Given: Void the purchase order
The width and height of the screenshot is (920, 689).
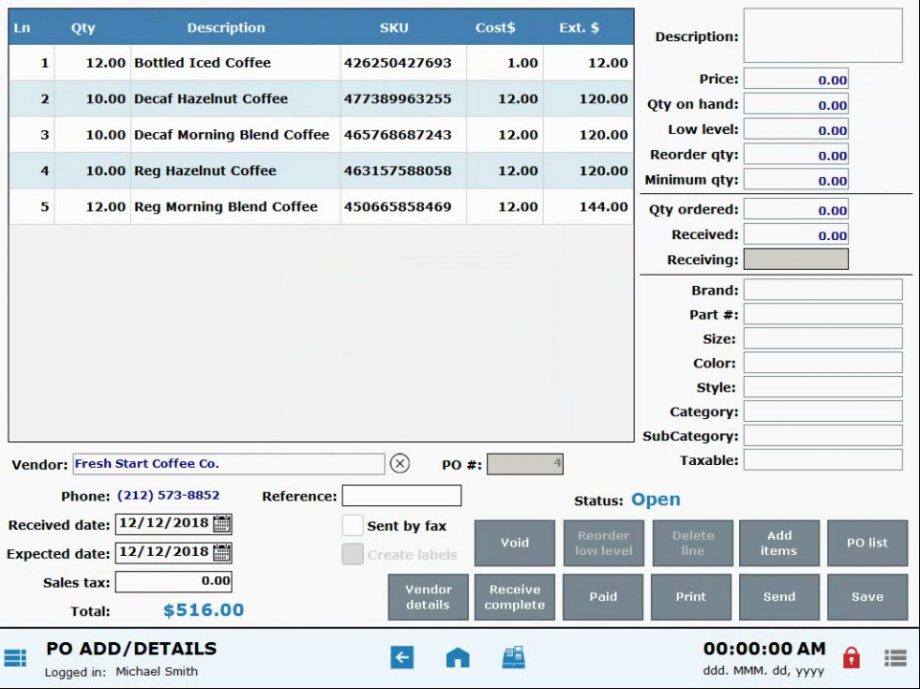Looking at the screenshot, I should 514,542.
